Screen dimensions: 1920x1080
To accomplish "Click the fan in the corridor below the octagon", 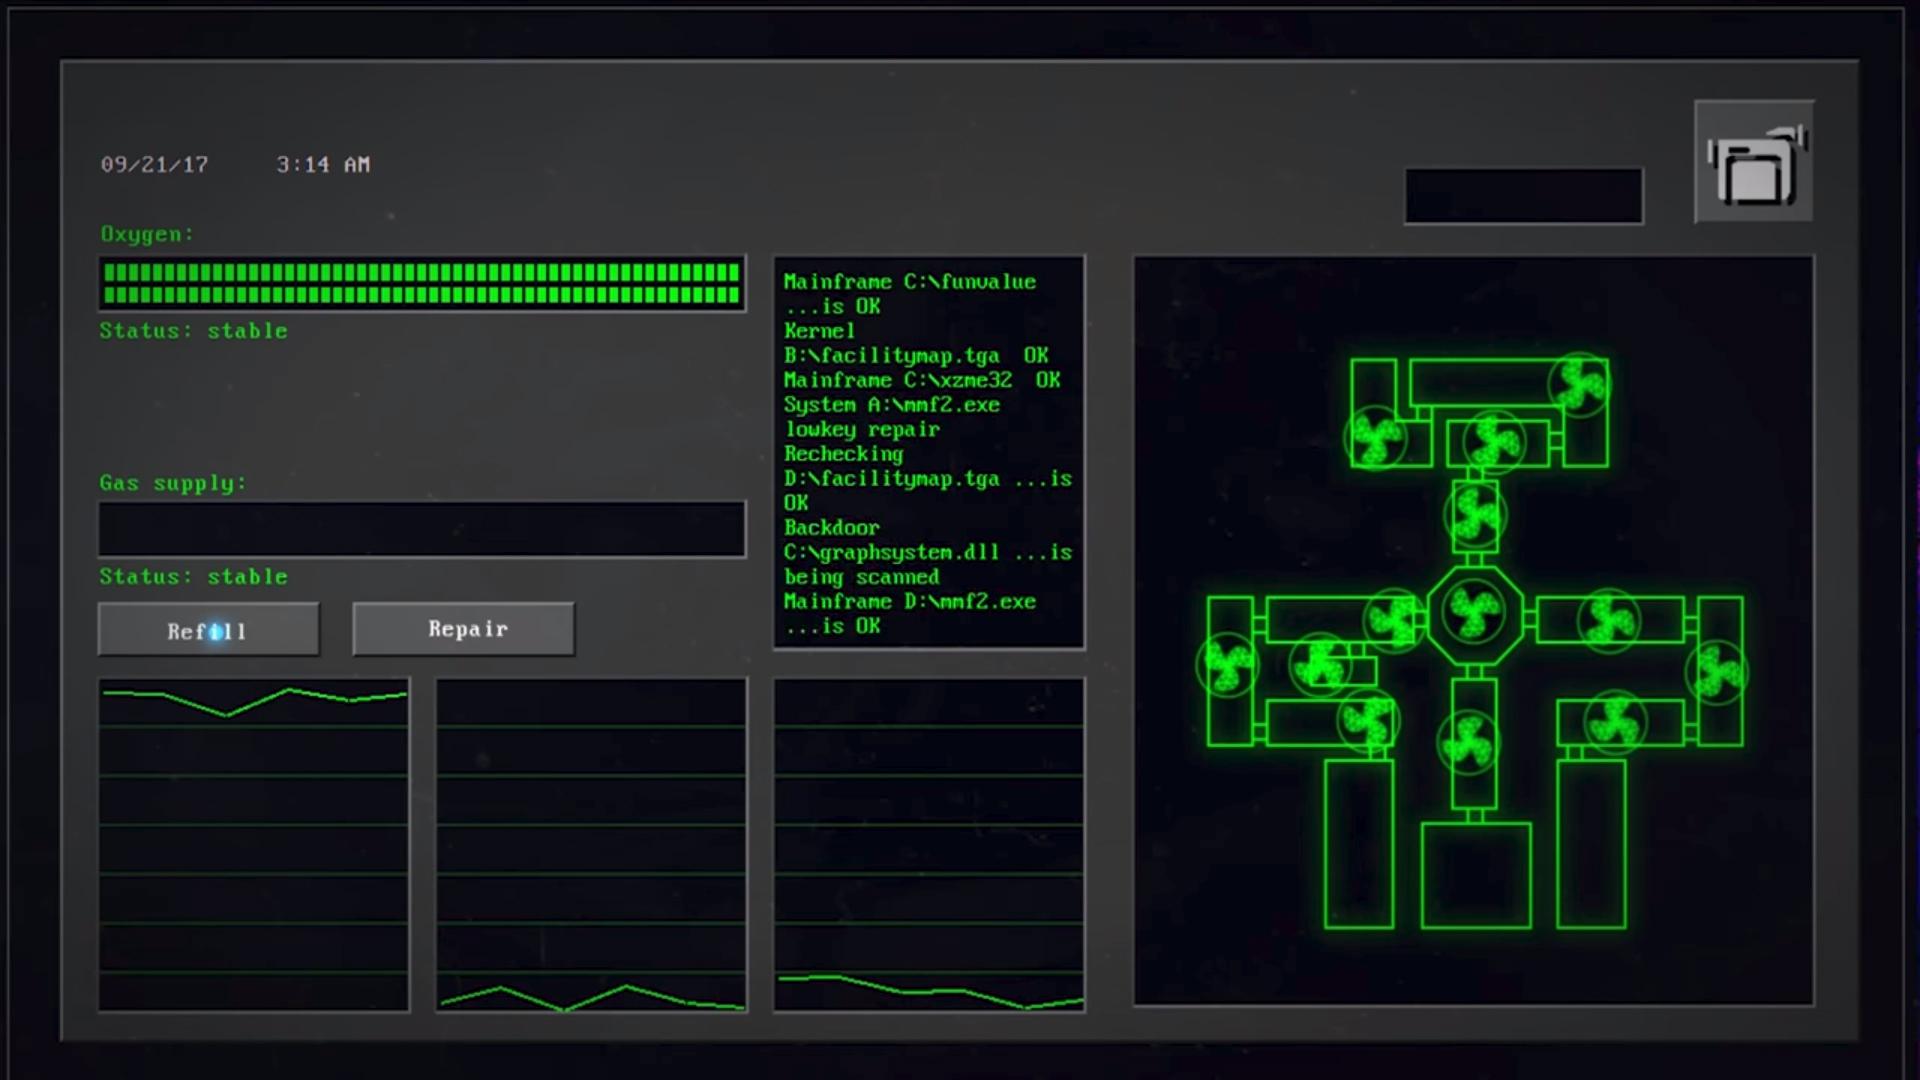I will click(x=1468, y=743).
